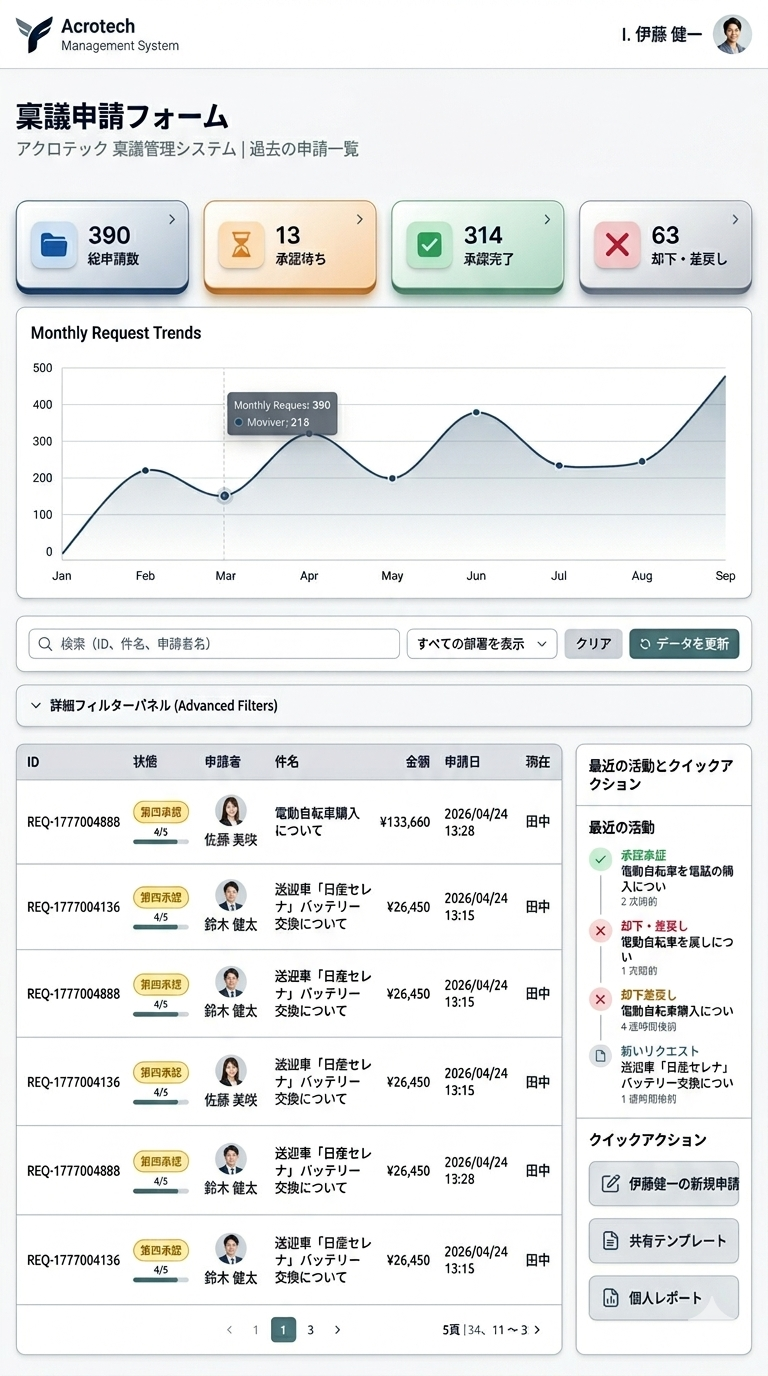Open 共有テンプレート quick action

coord(664,1241)
